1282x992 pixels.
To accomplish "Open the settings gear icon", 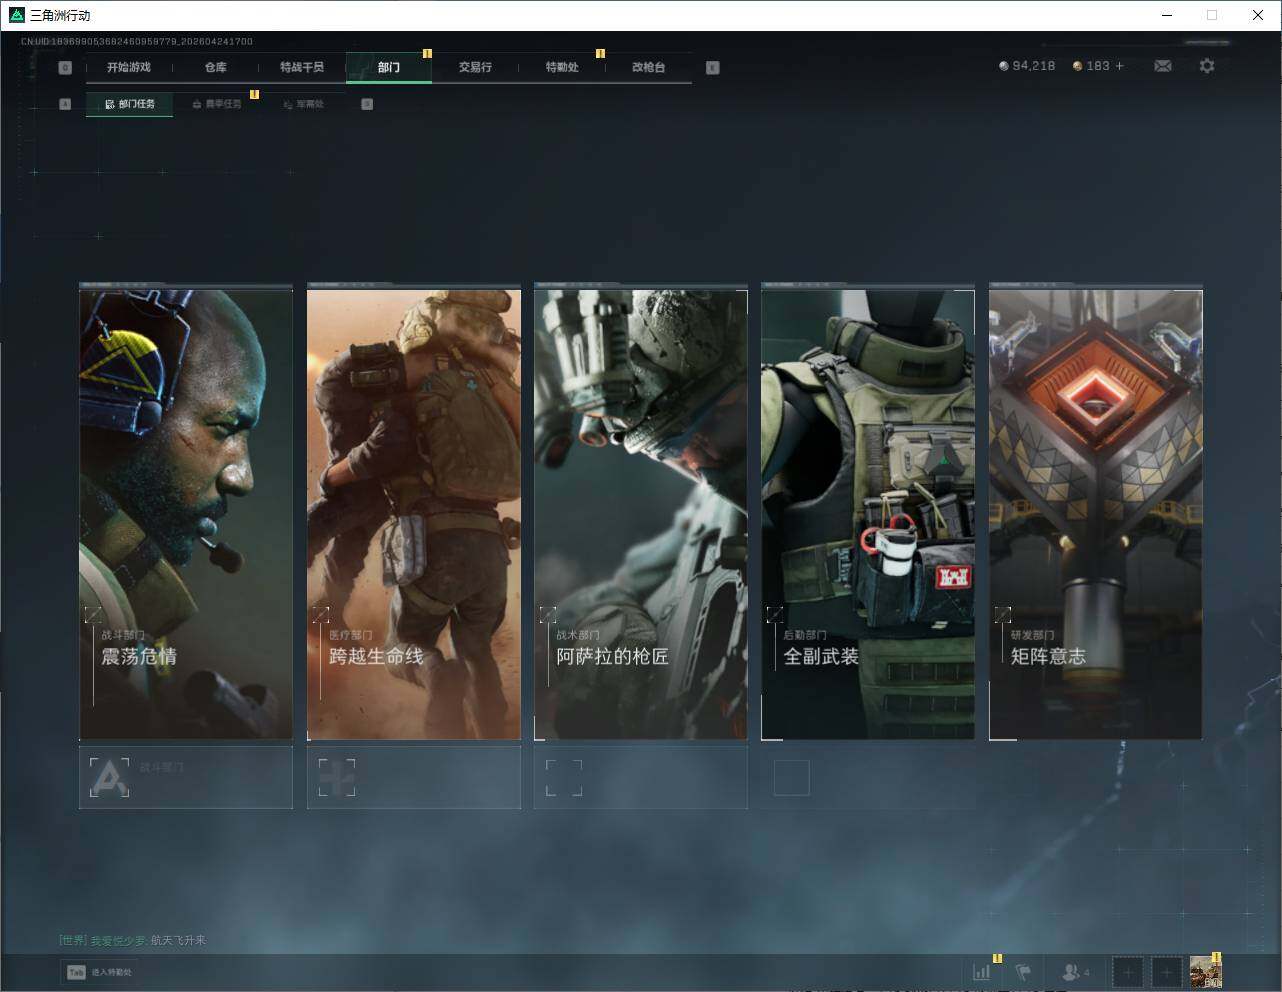I will tap(1207, 66).
